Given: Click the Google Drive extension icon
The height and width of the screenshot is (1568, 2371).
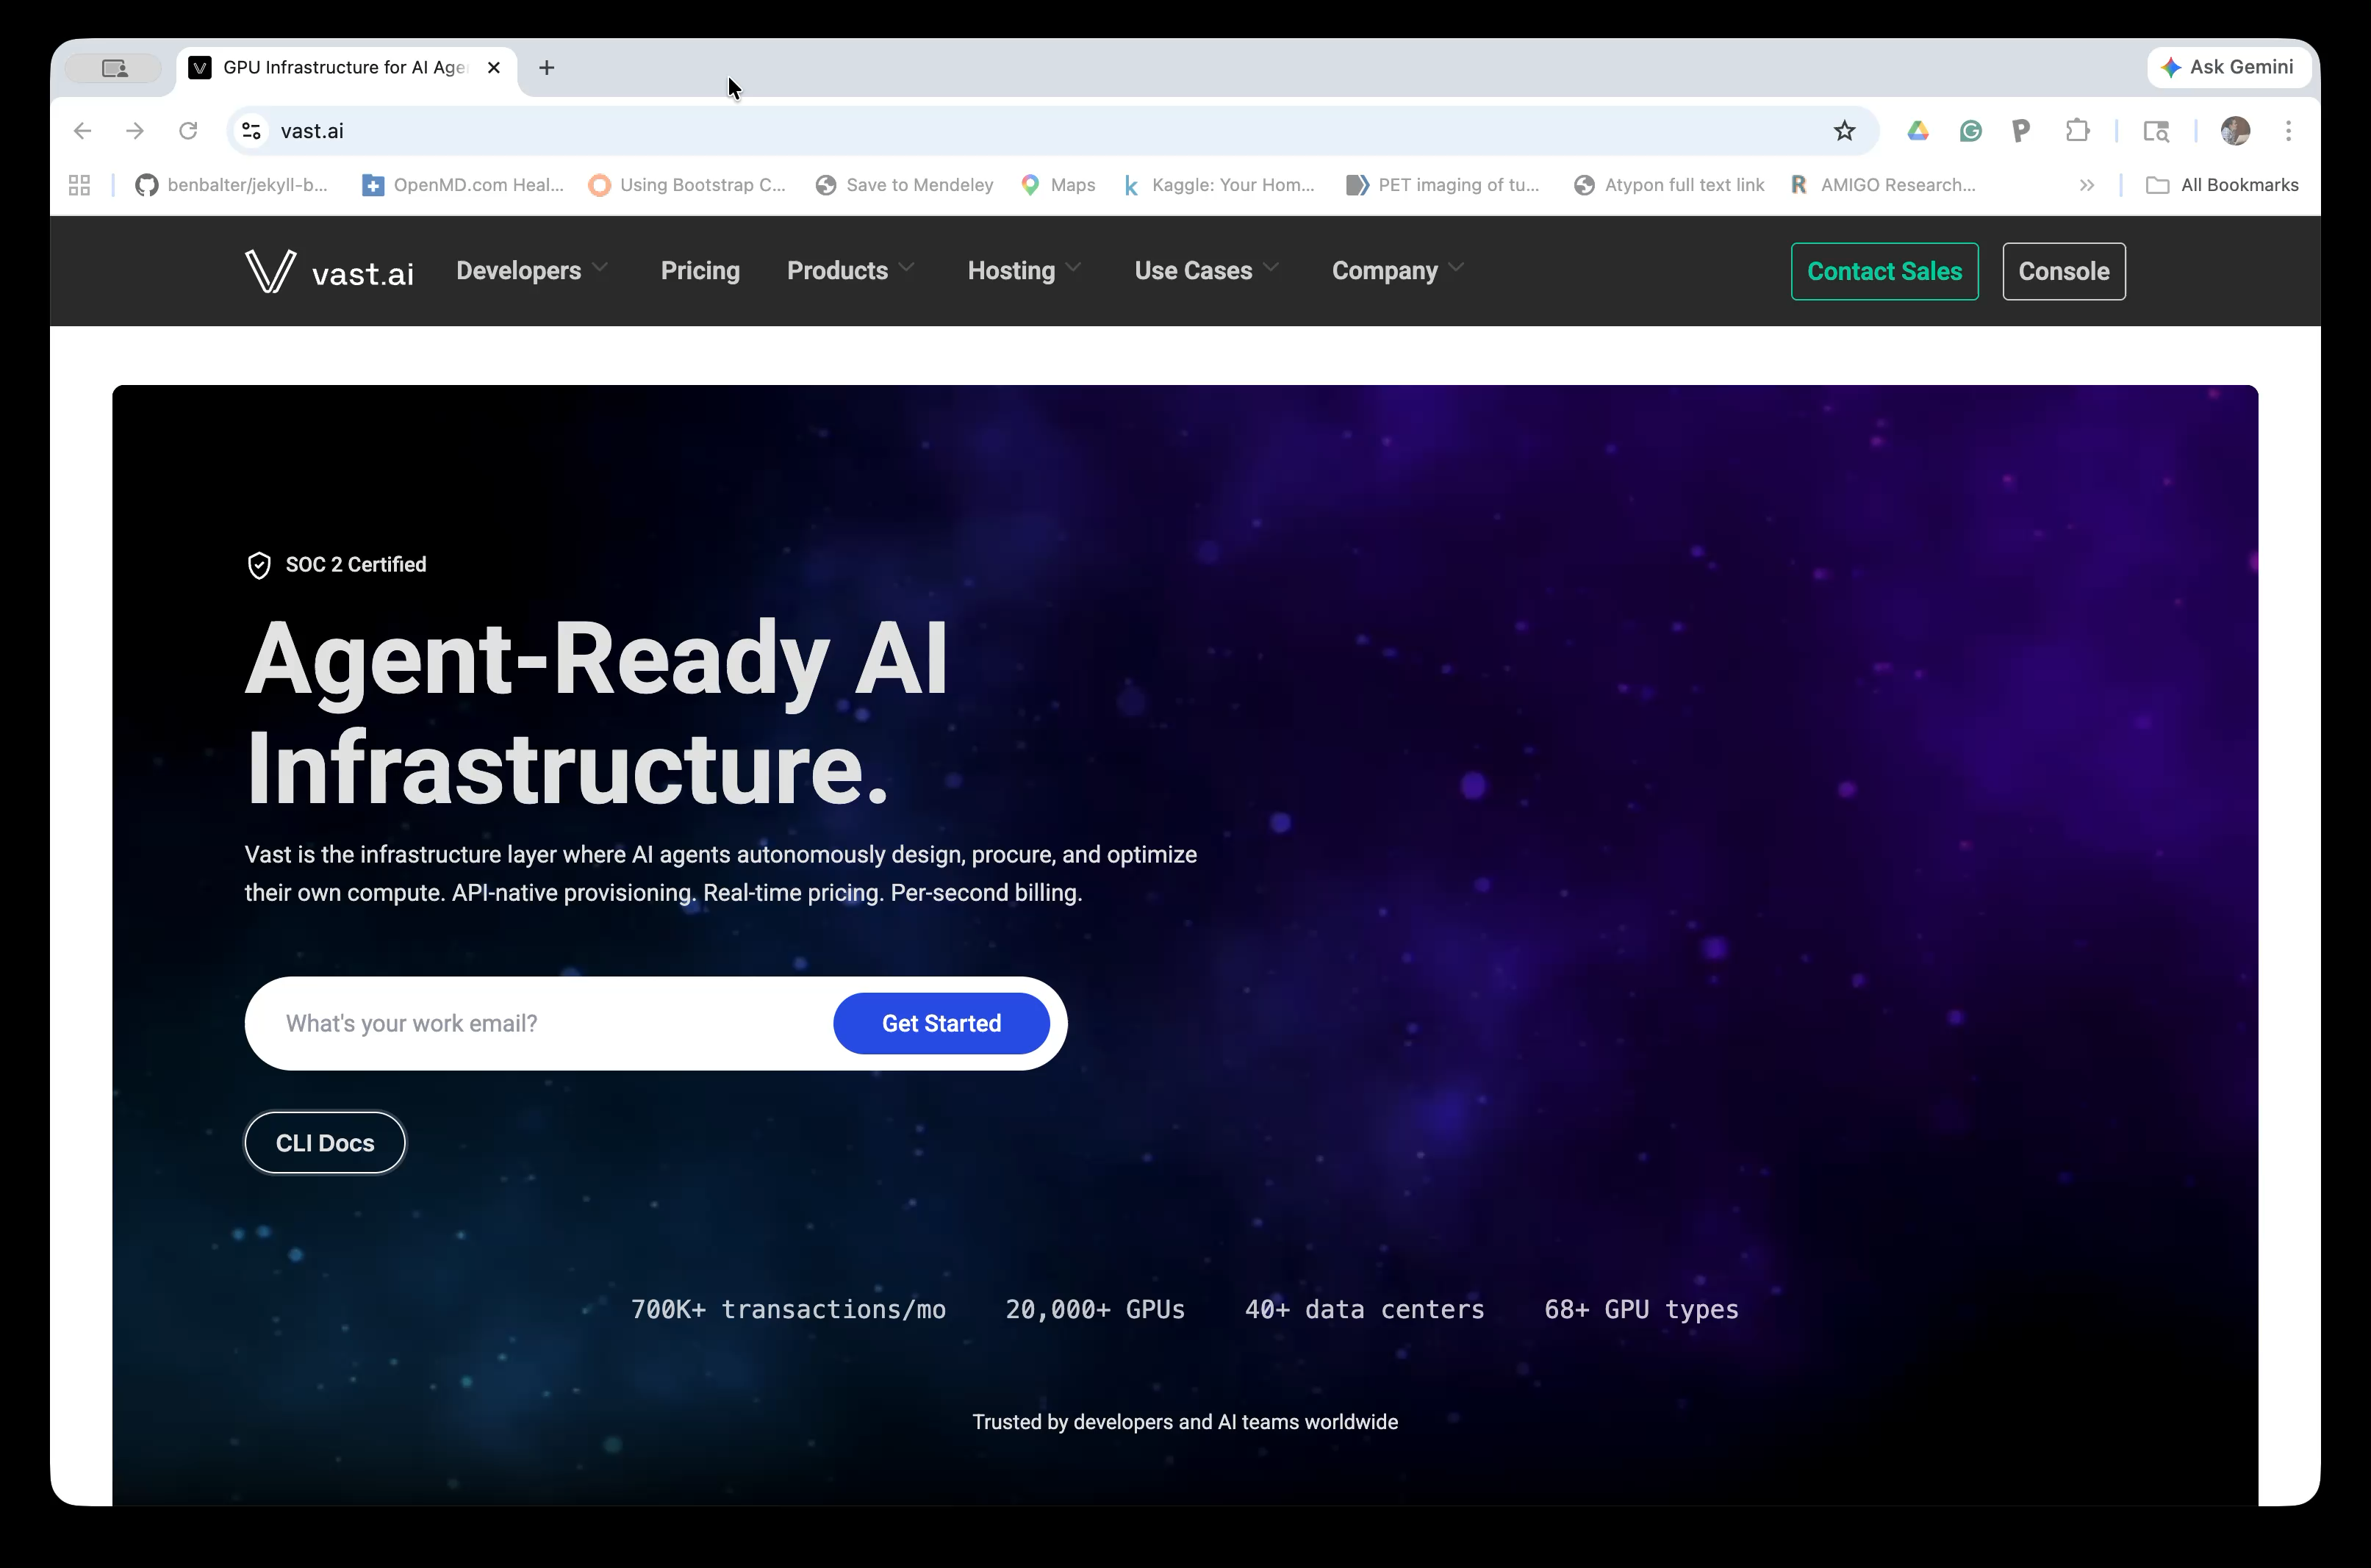Looking at the screenshot, I should (1918, 131).
